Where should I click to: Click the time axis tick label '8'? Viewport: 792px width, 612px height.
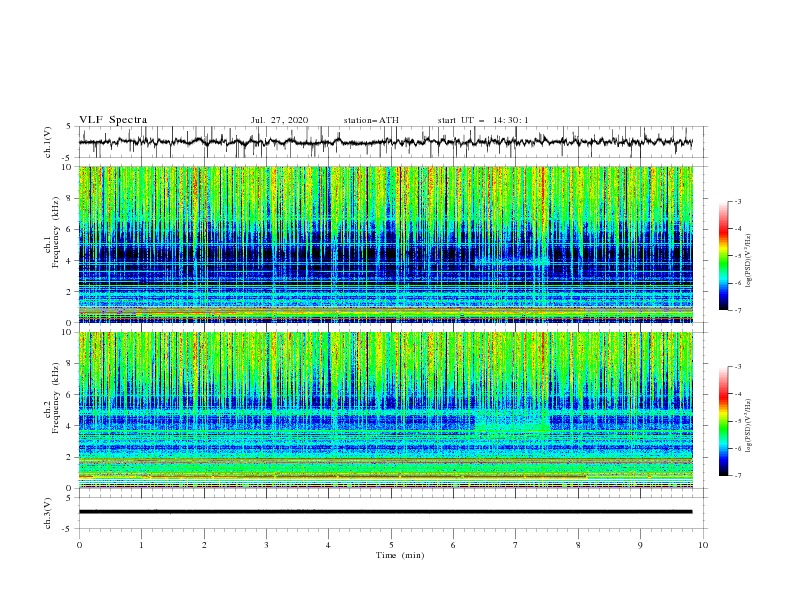pos(578,545)
